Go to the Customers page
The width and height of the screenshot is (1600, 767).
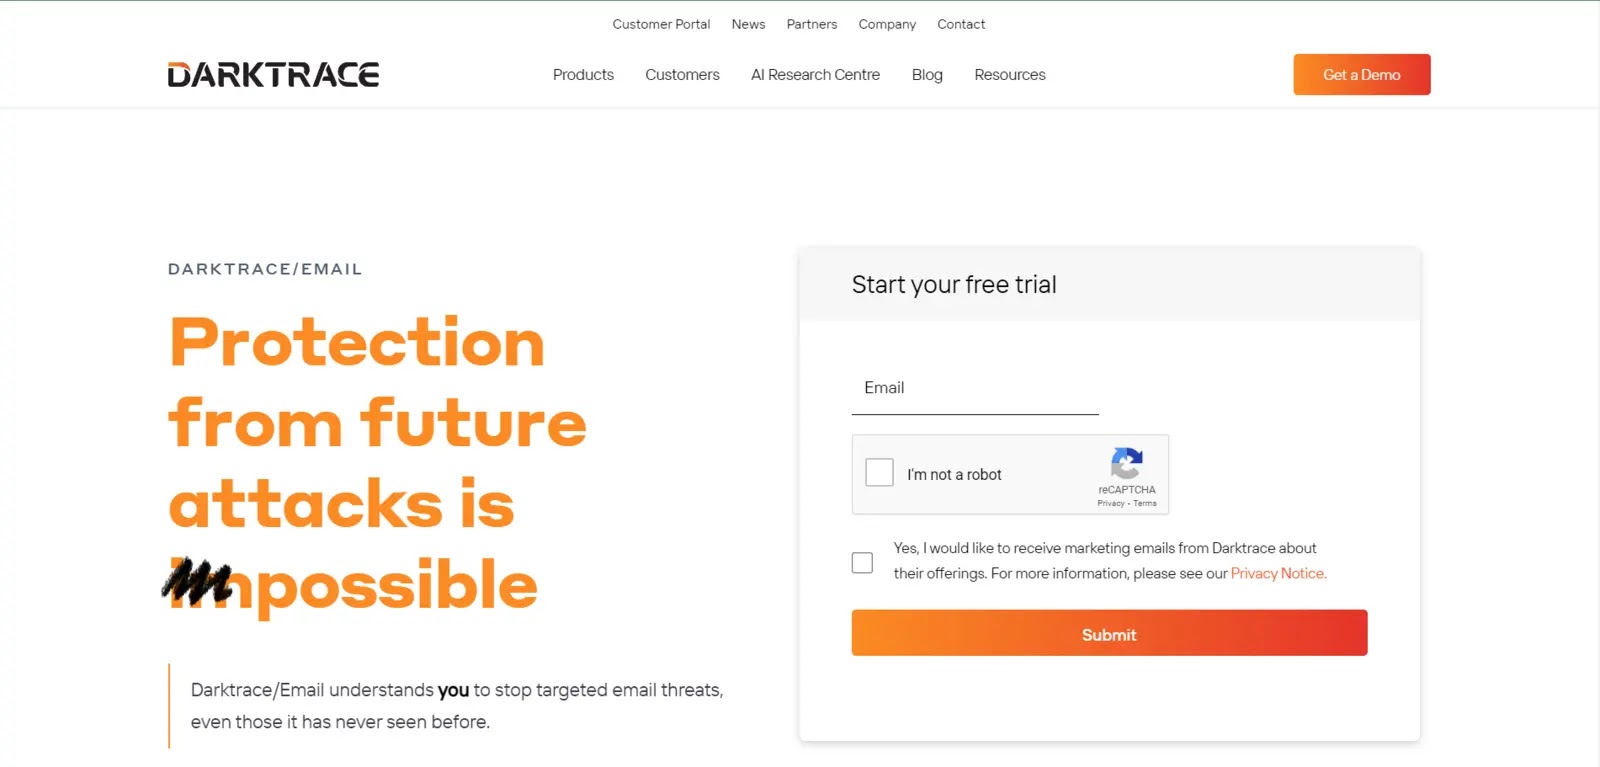coord(682,75)
